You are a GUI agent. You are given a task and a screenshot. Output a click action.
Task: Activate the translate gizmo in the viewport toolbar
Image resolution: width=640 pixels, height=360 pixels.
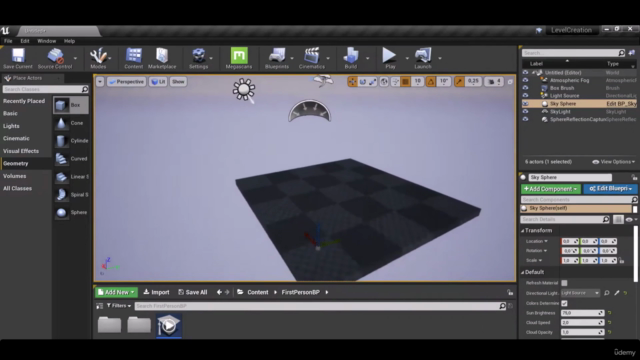[x=352, y=82]
